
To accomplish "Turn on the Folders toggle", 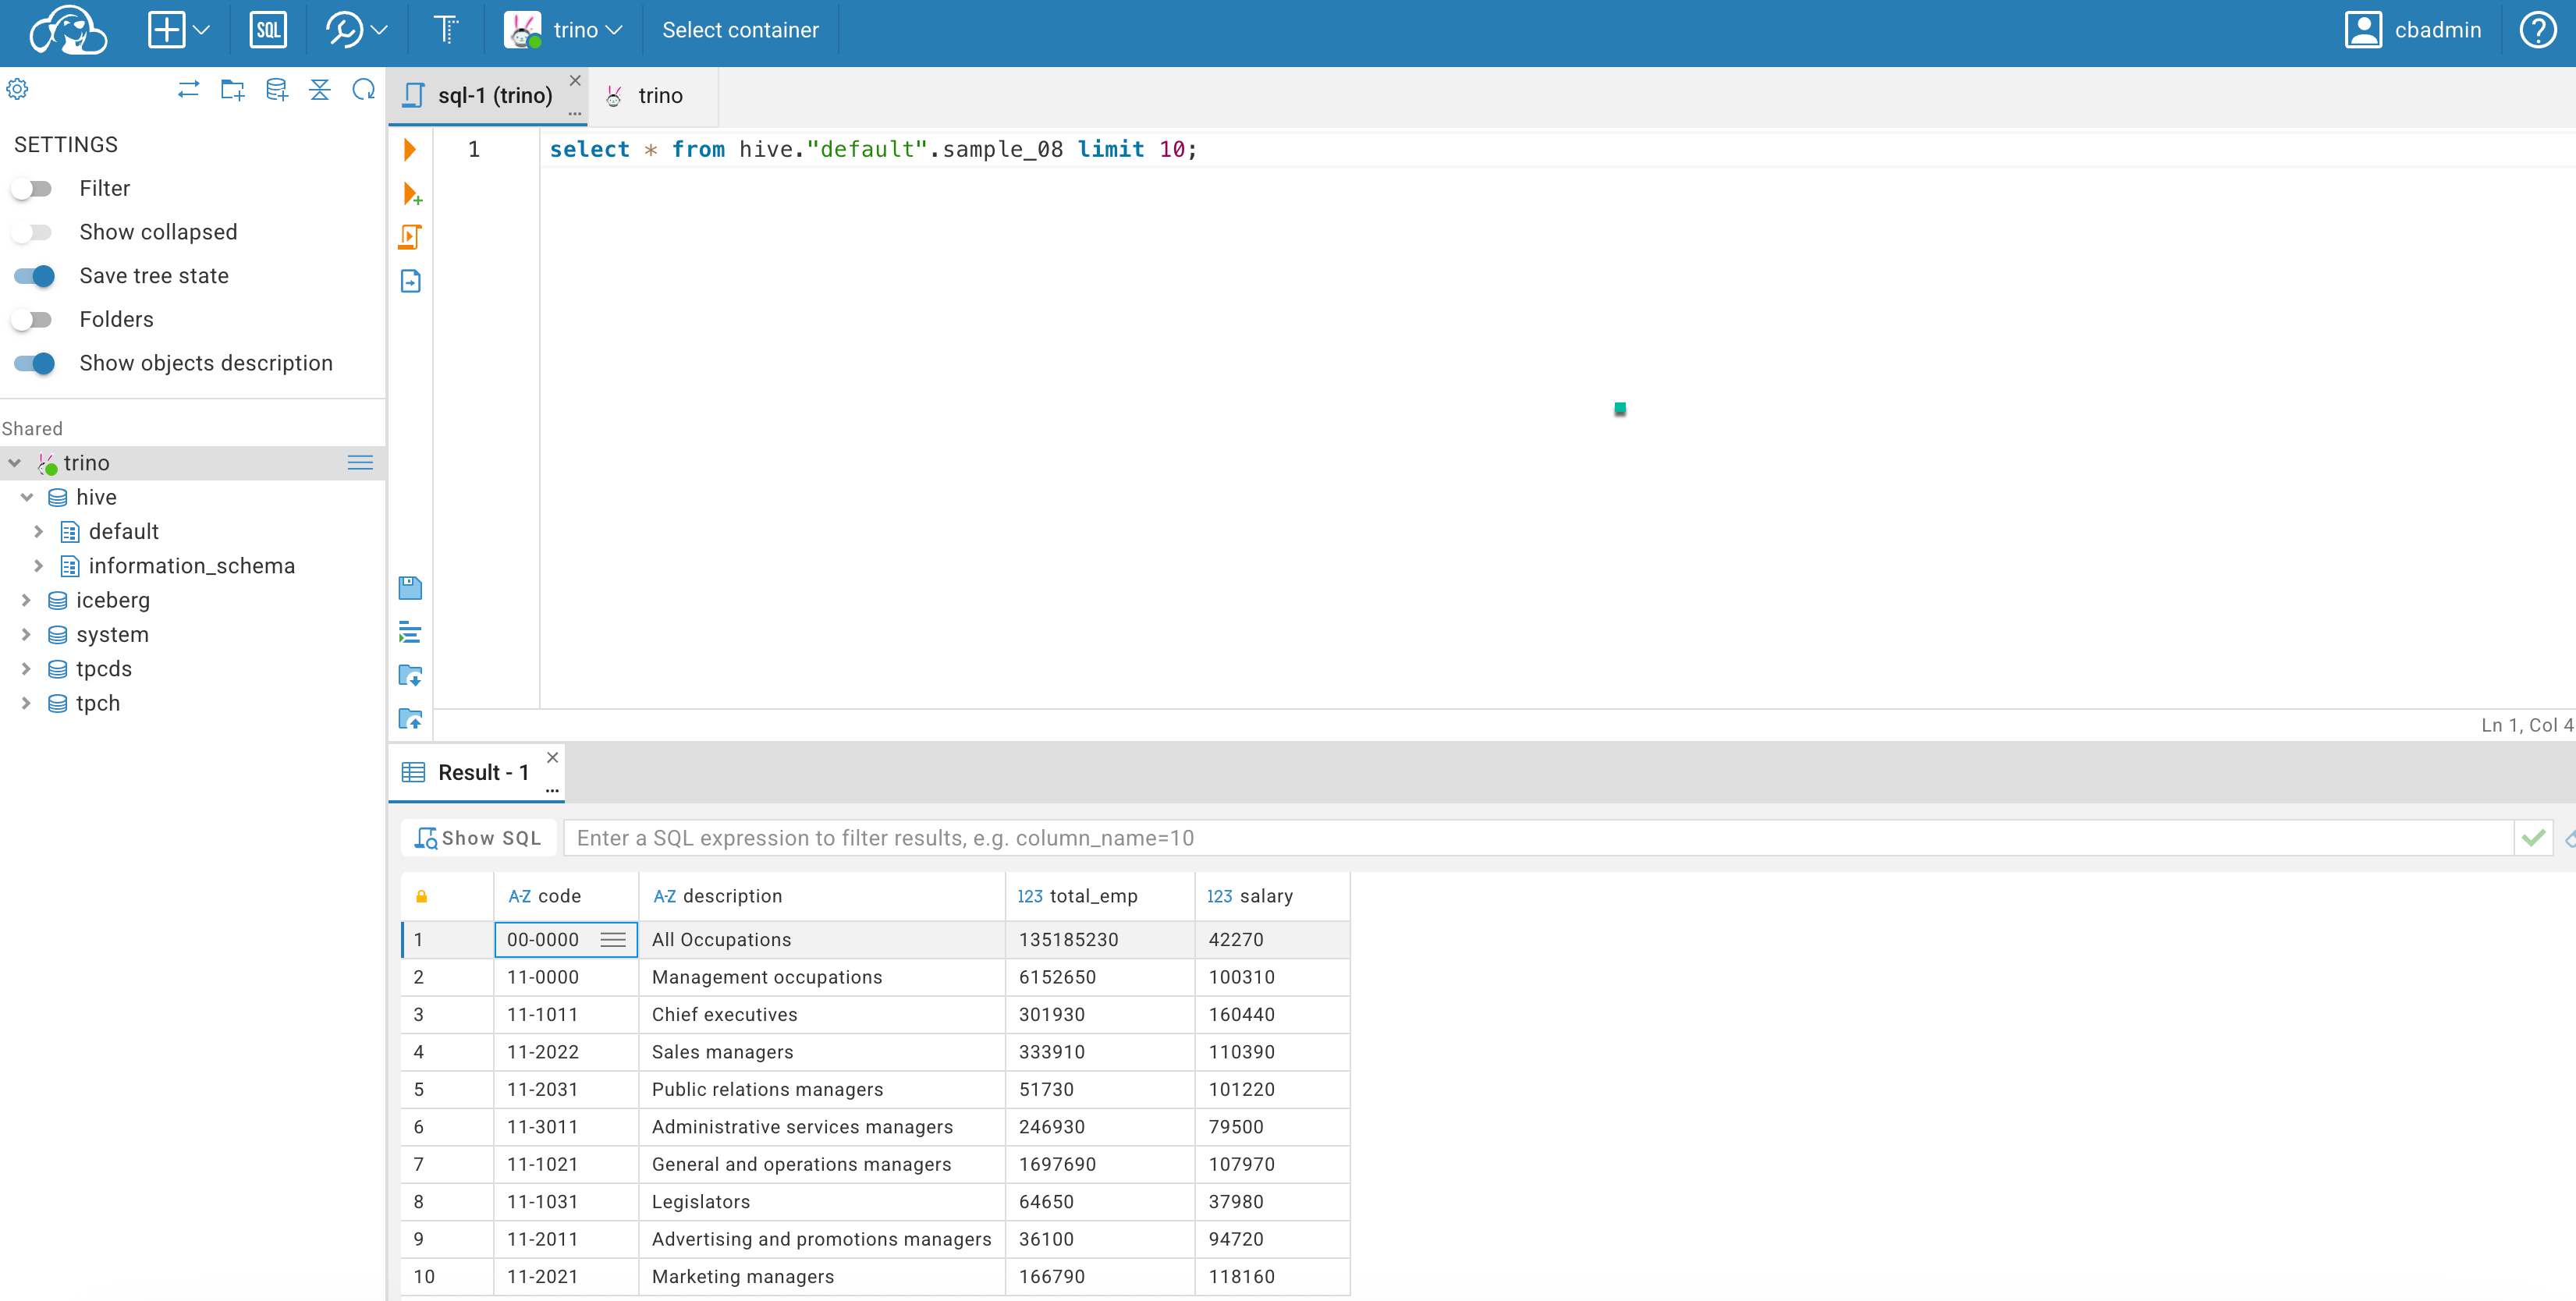I will 33,320.
